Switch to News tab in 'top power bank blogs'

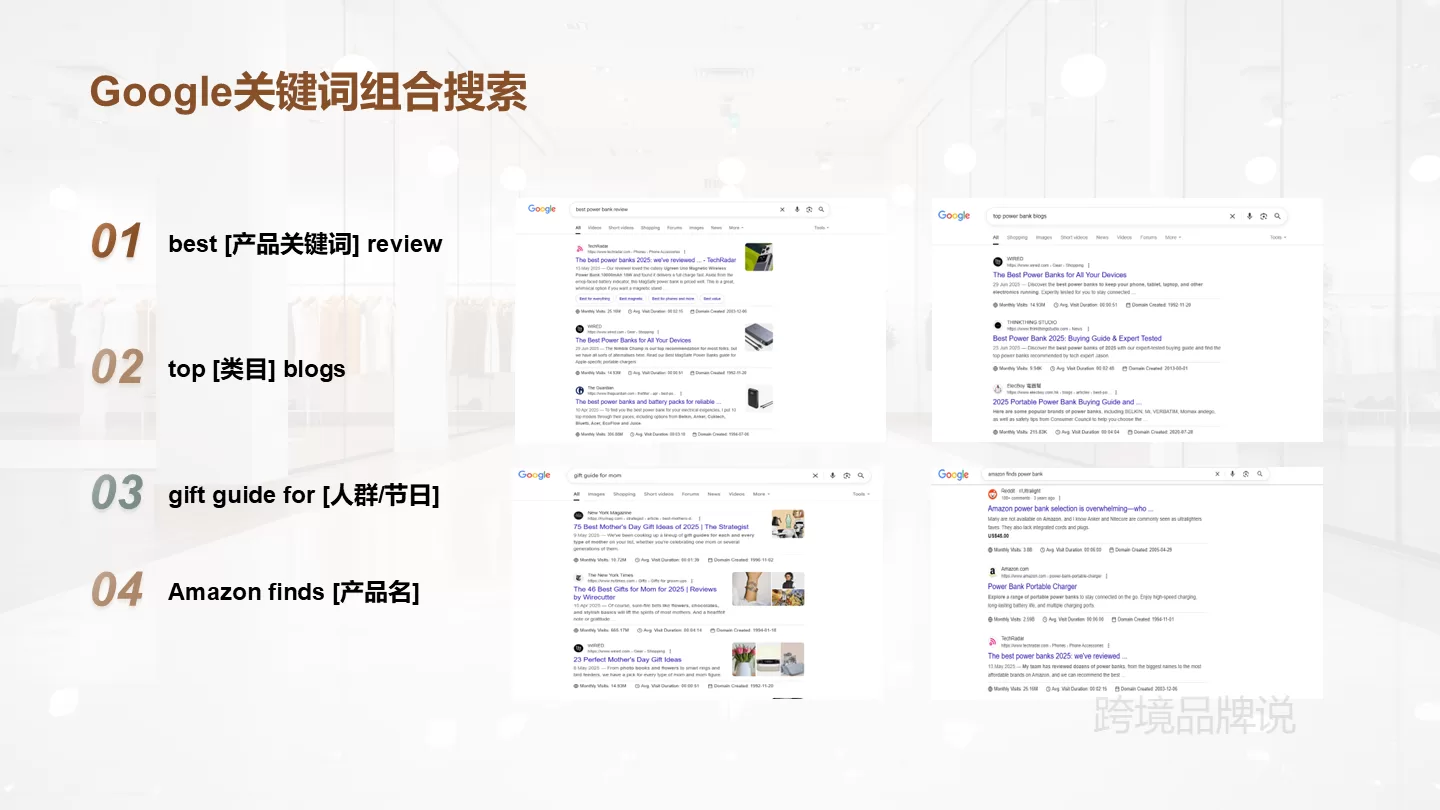tap(1102, 237)
